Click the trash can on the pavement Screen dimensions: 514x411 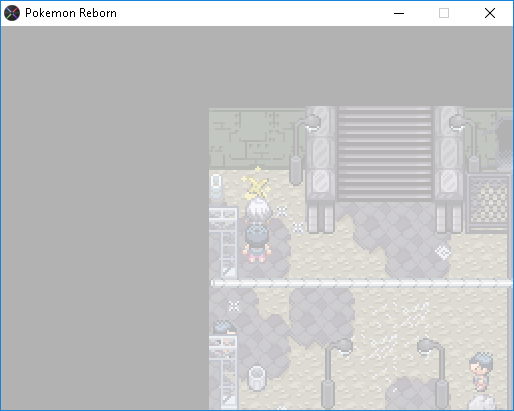[x=257, y=378]
